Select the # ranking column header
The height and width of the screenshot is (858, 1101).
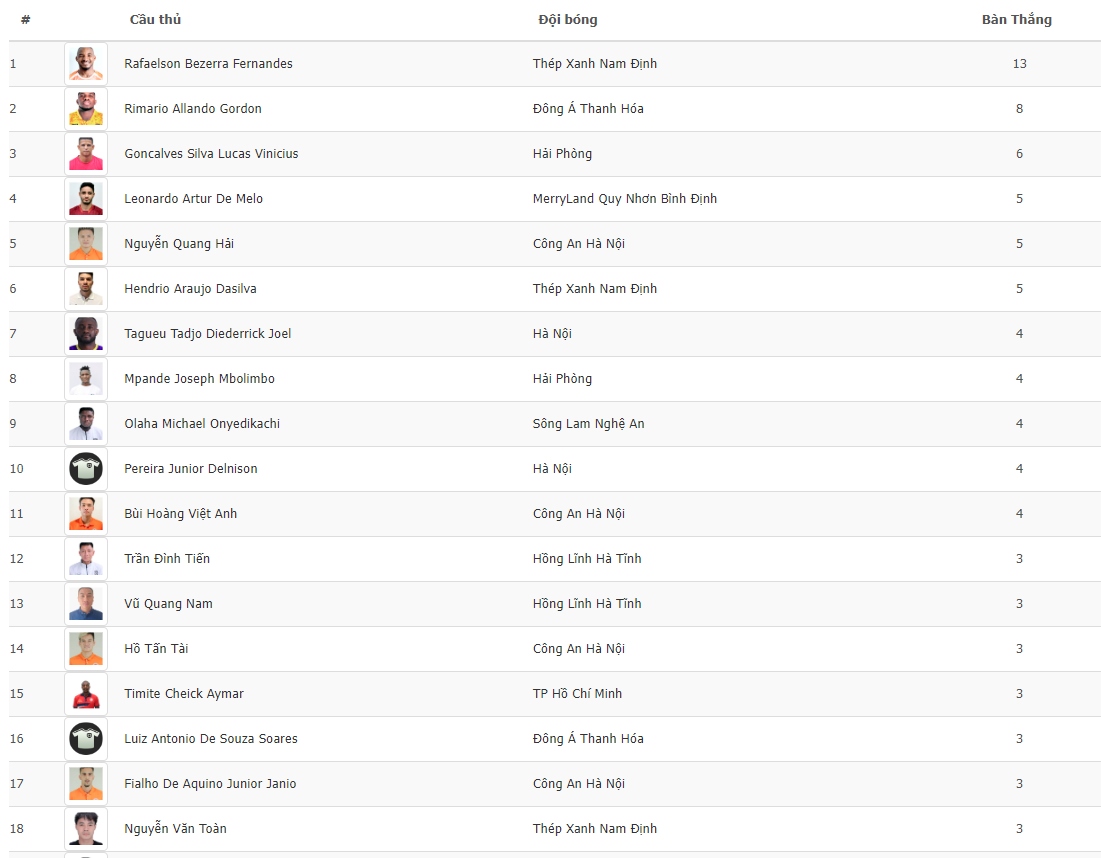tap(25, 20)
